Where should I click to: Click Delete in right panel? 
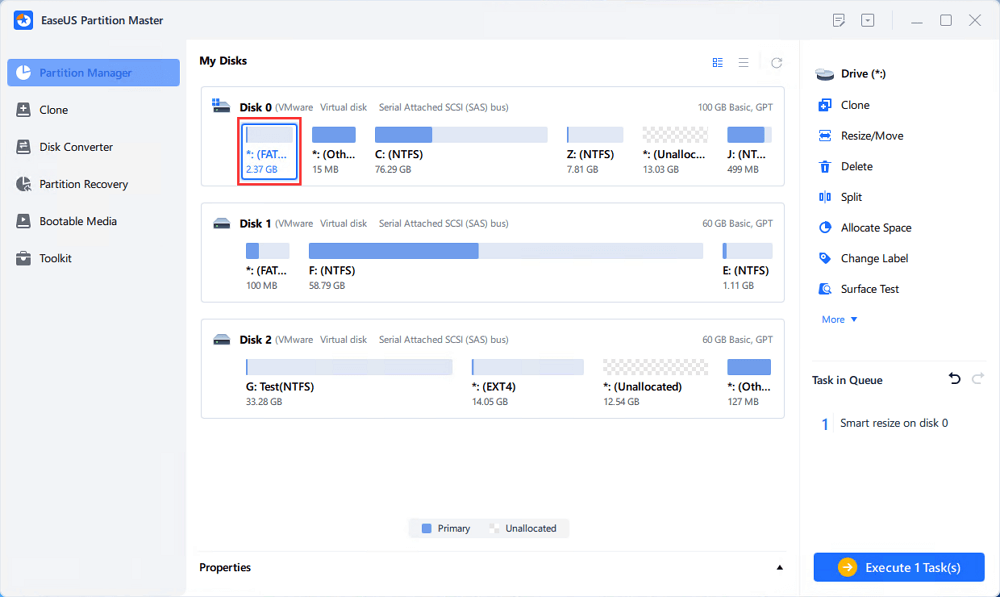pyautogui.click(x=857, y=166)
